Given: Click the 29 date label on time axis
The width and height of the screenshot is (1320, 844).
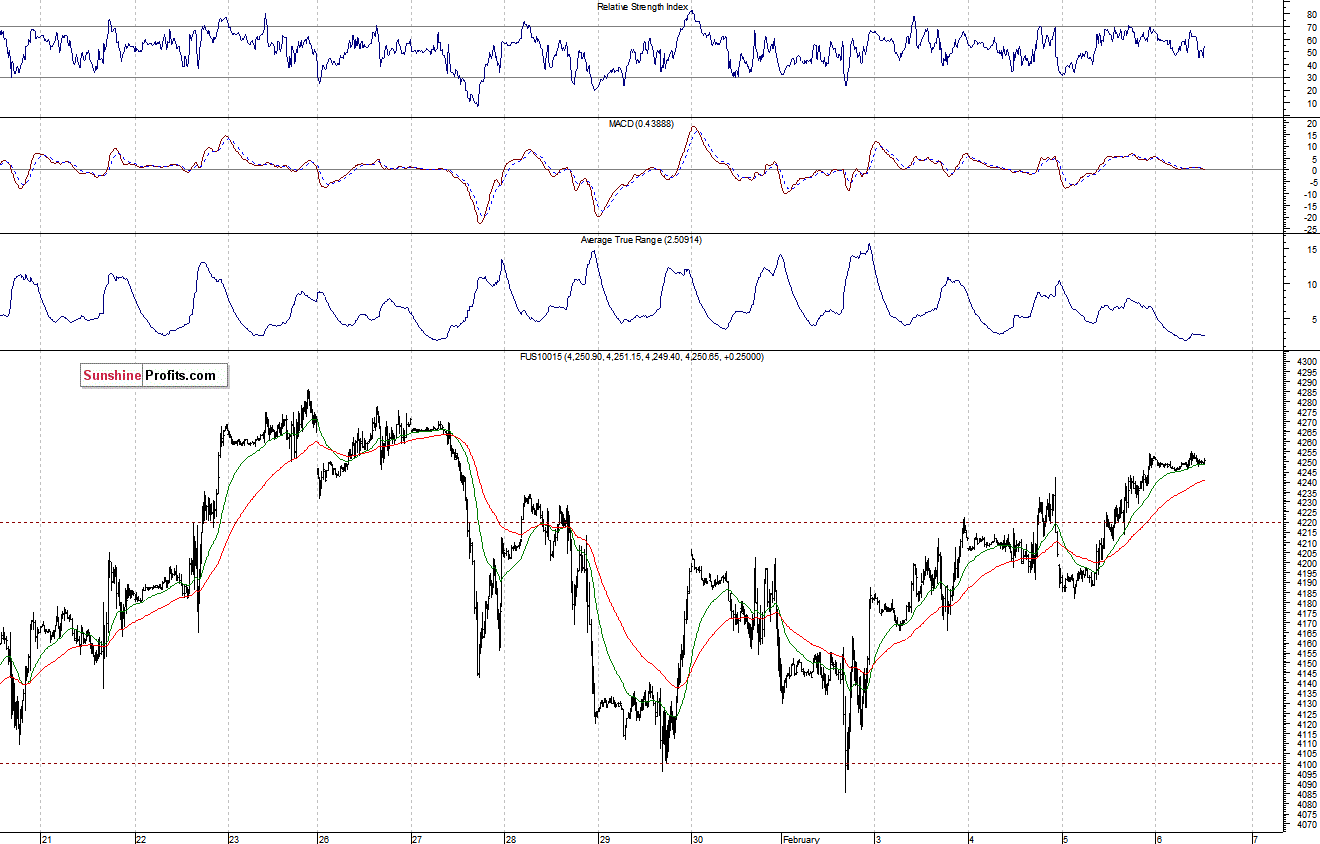Looking at the screenshot, I should coord(604,838).
